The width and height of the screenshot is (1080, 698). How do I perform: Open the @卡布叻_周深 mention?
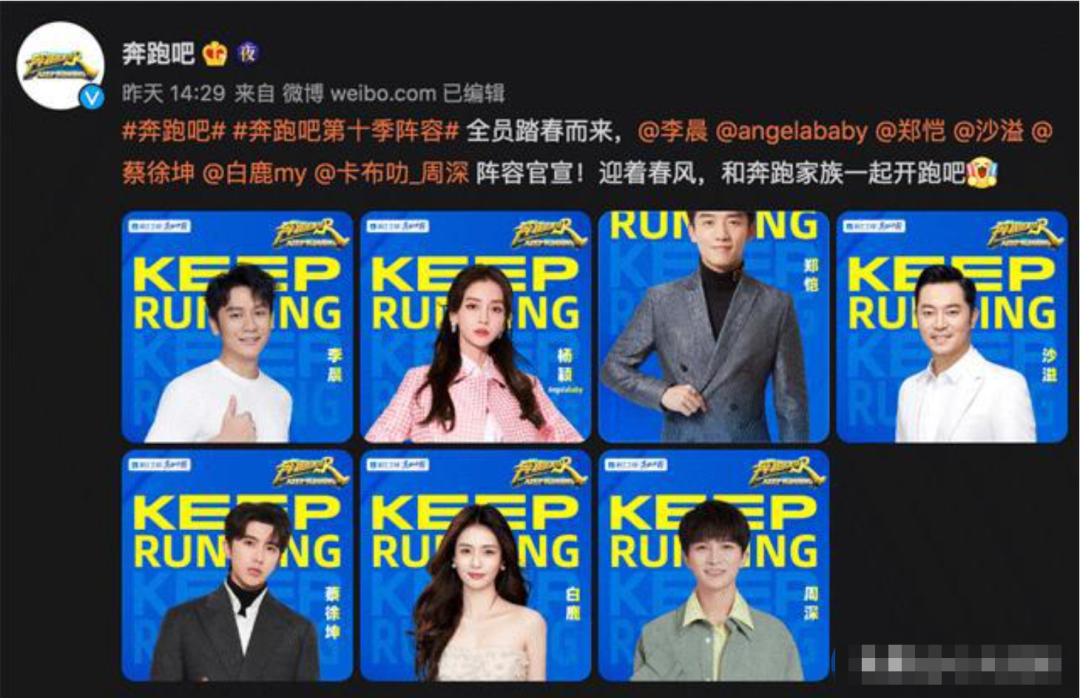click(391, 172)
